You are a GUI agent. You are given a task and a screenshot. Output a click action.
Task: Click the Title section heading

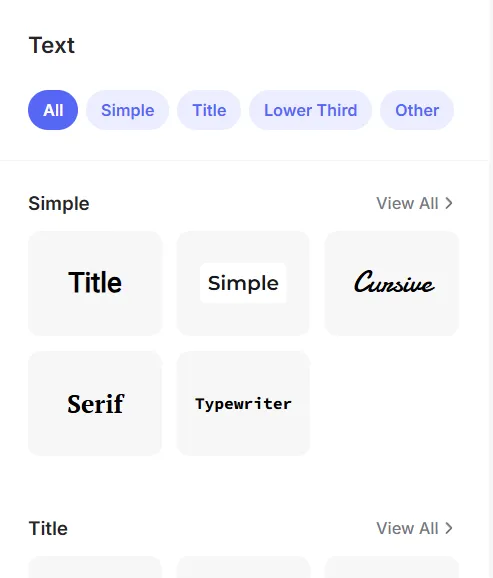tap(48, 529)
